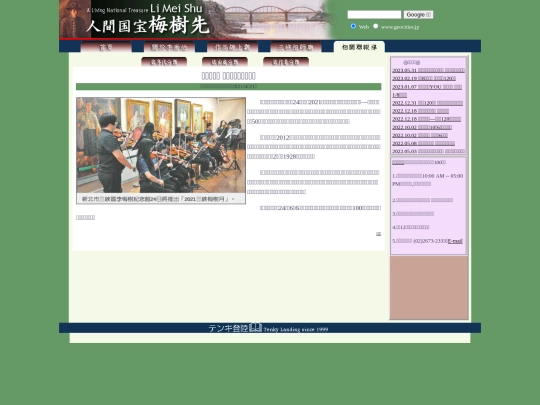
Task: Click the E-mail contact link
Action: (455, 241)
